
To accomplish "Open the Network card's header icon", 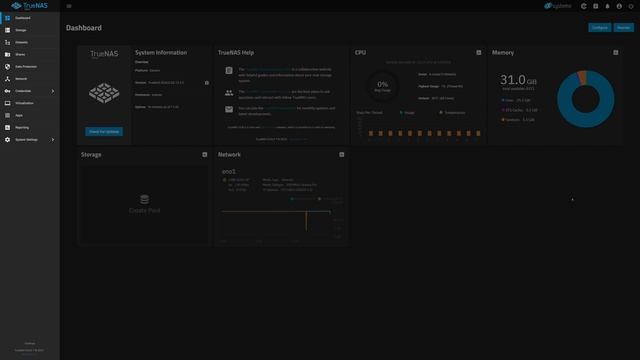I will (342, 155).
